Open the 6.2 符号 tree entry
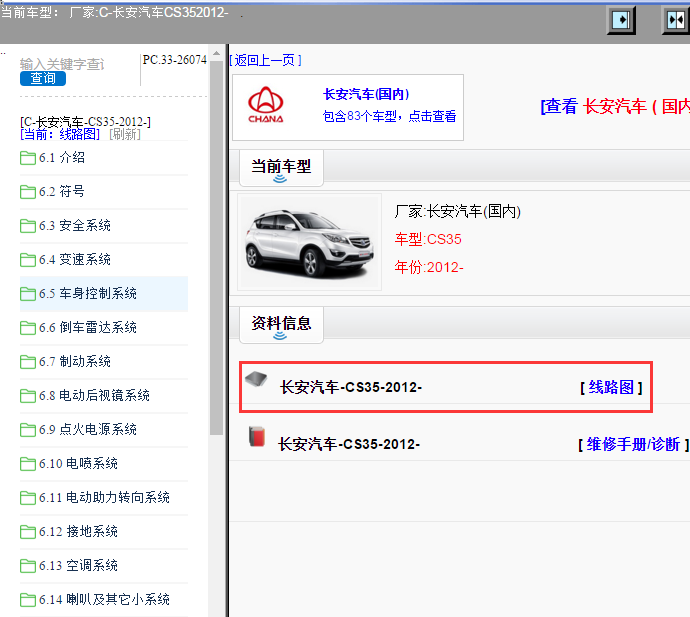The height and width of the screenshot is (617, 690). tap(62, 191)
